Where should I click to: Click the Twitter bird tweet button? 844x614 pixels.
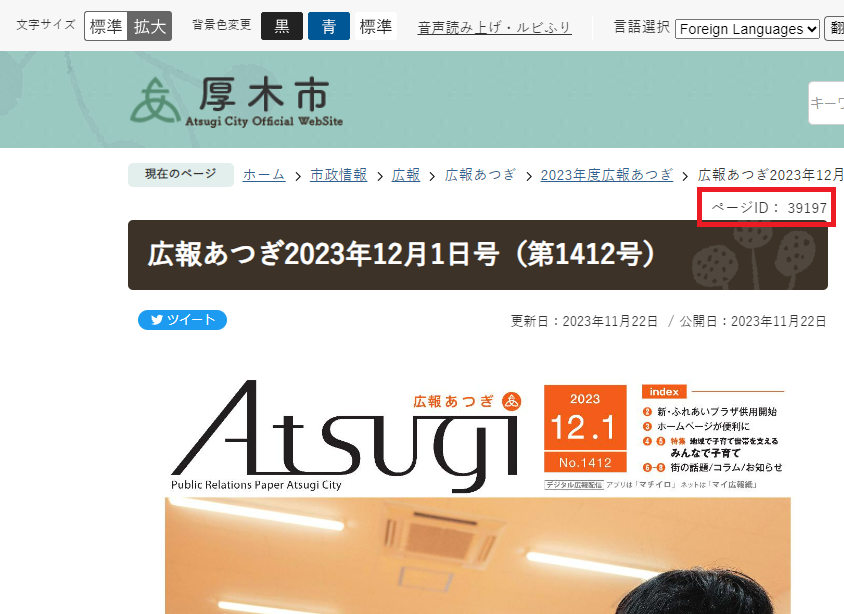(182, 320)
